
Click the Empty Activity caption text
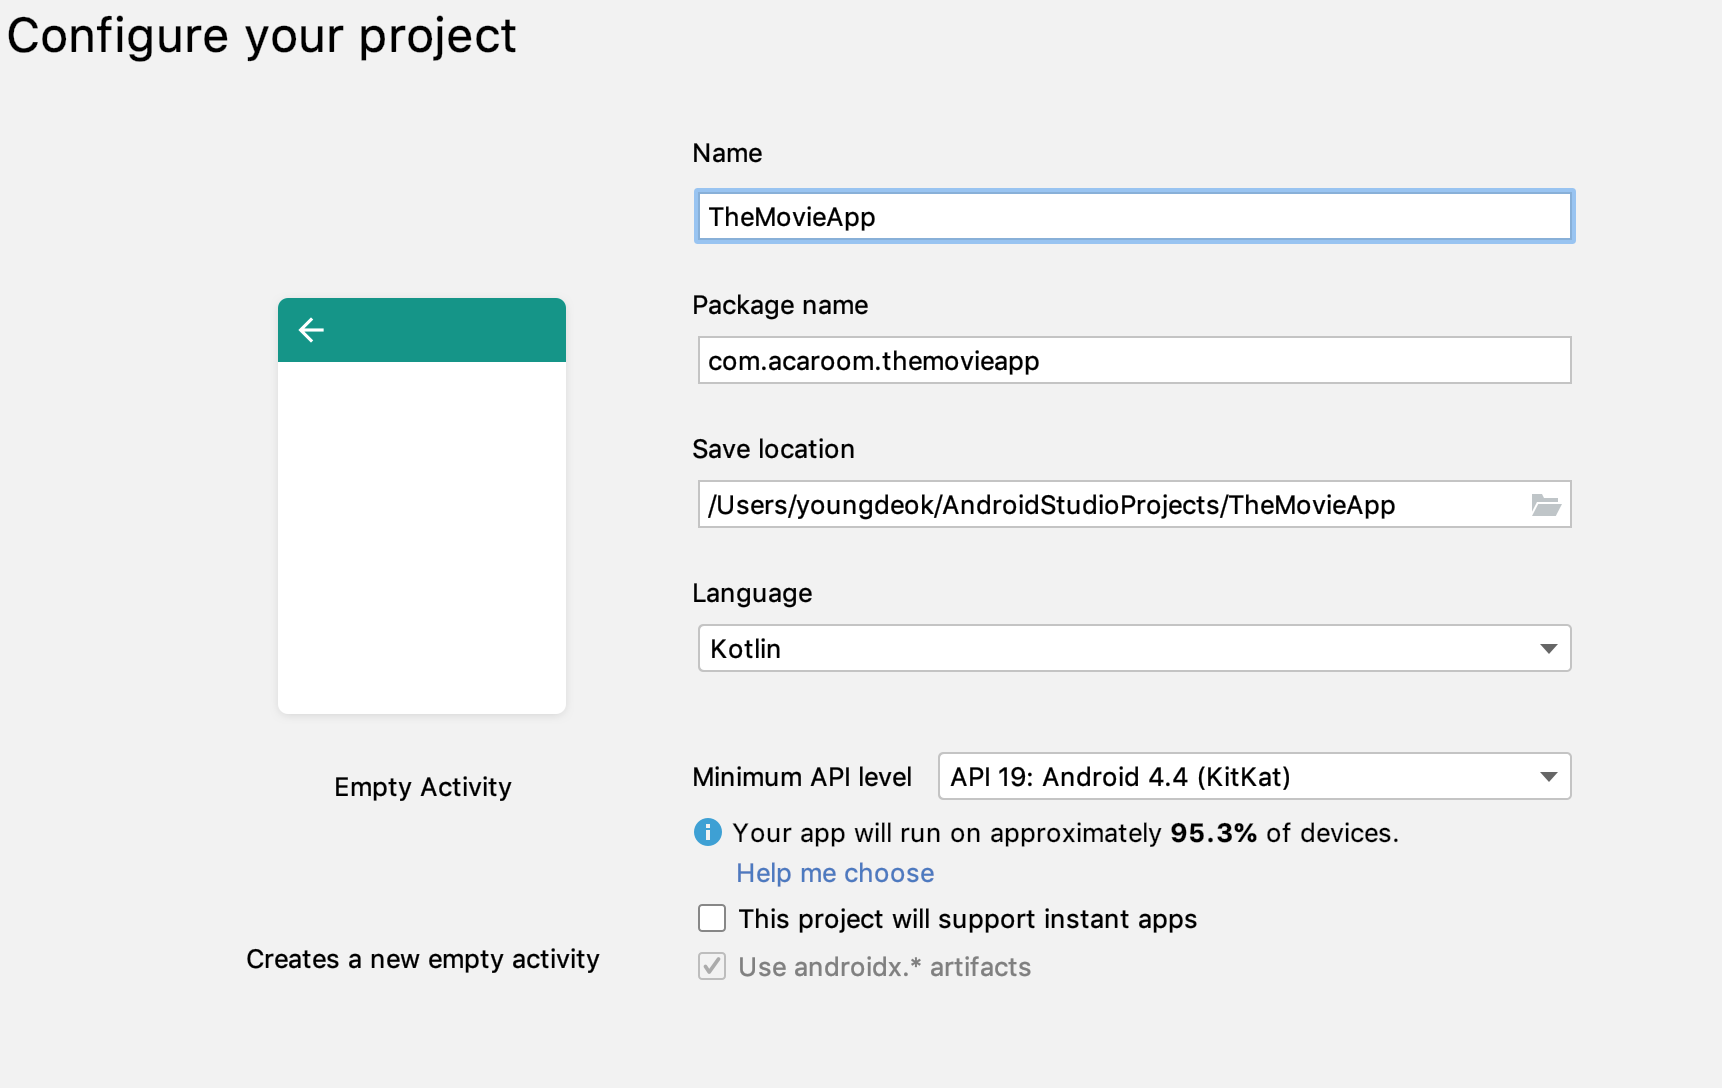422,787
